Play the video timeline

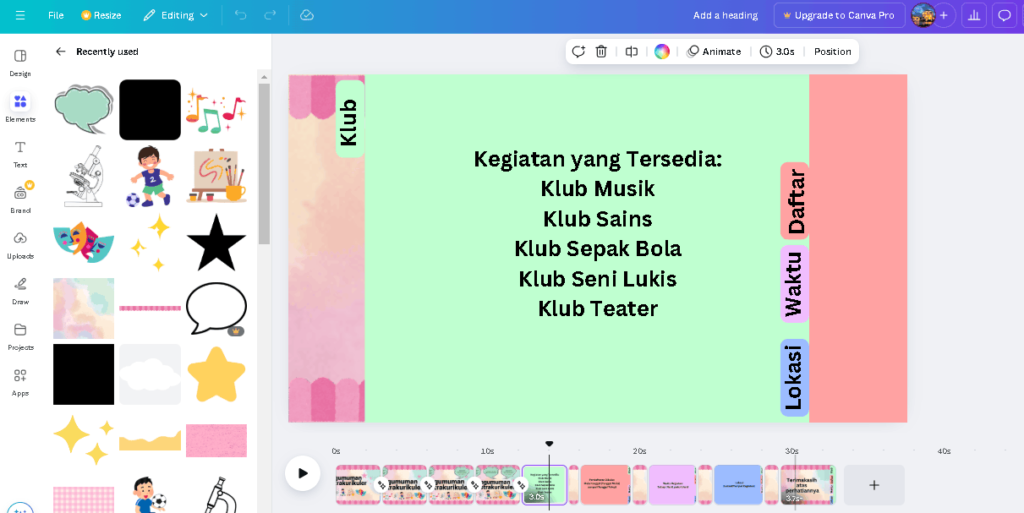tap(302, 473)
